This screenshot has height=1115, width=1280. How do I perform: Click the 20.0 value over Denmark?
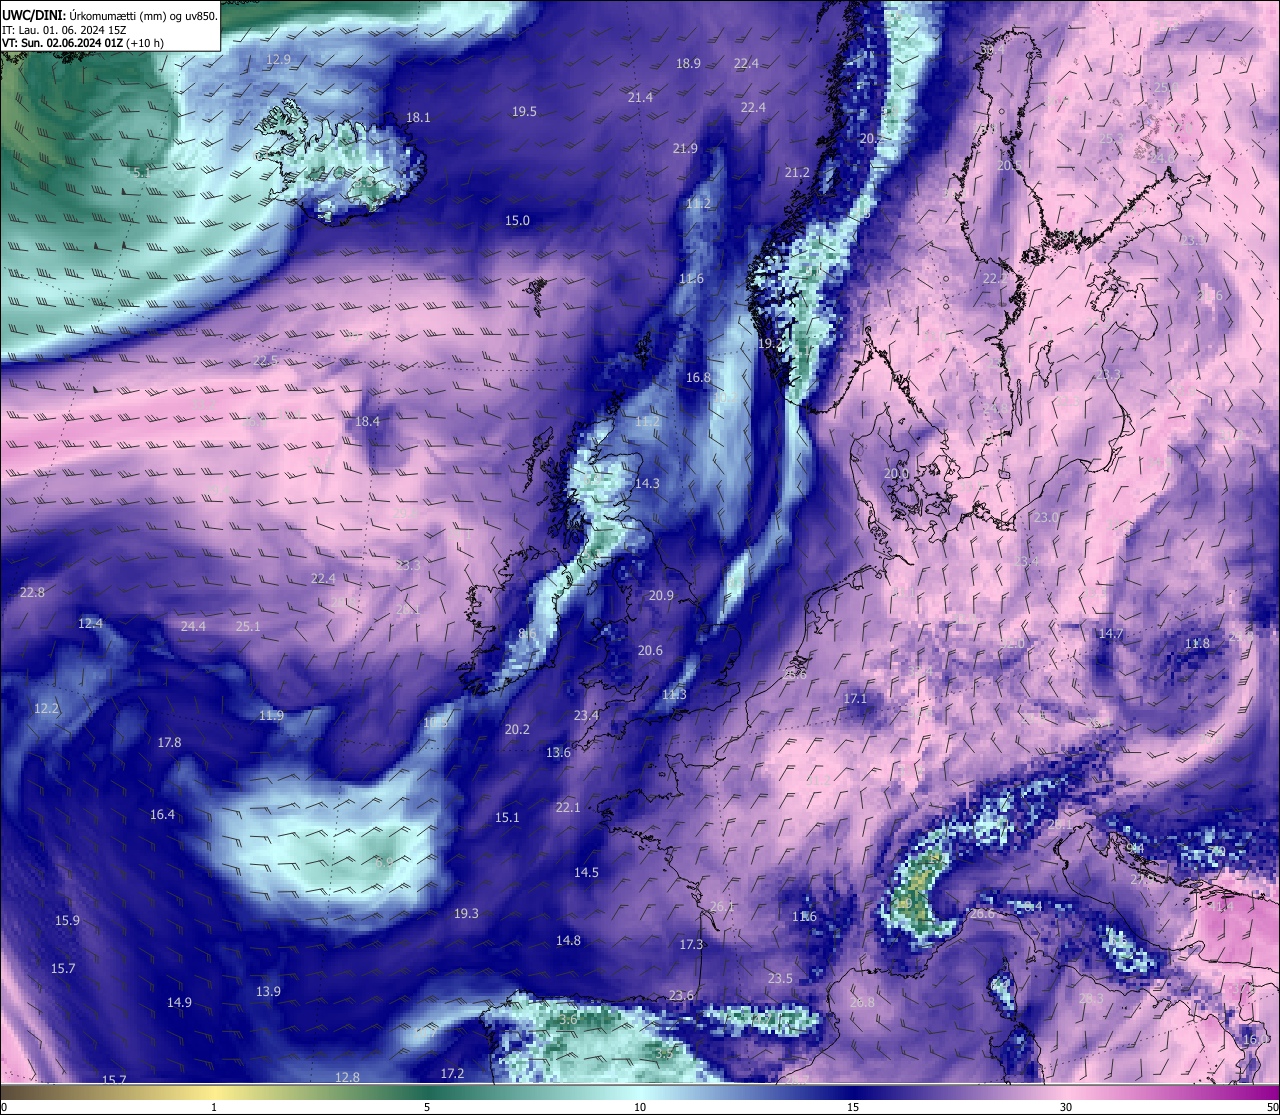[896, 474]
